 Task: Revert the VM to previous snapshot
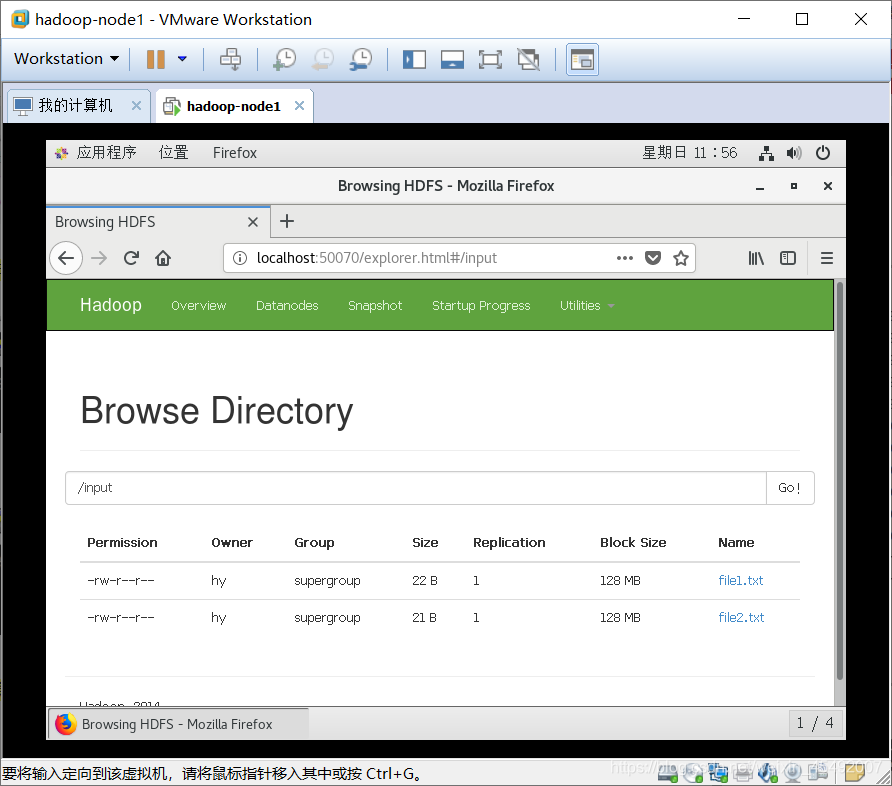tap(323, 59)
